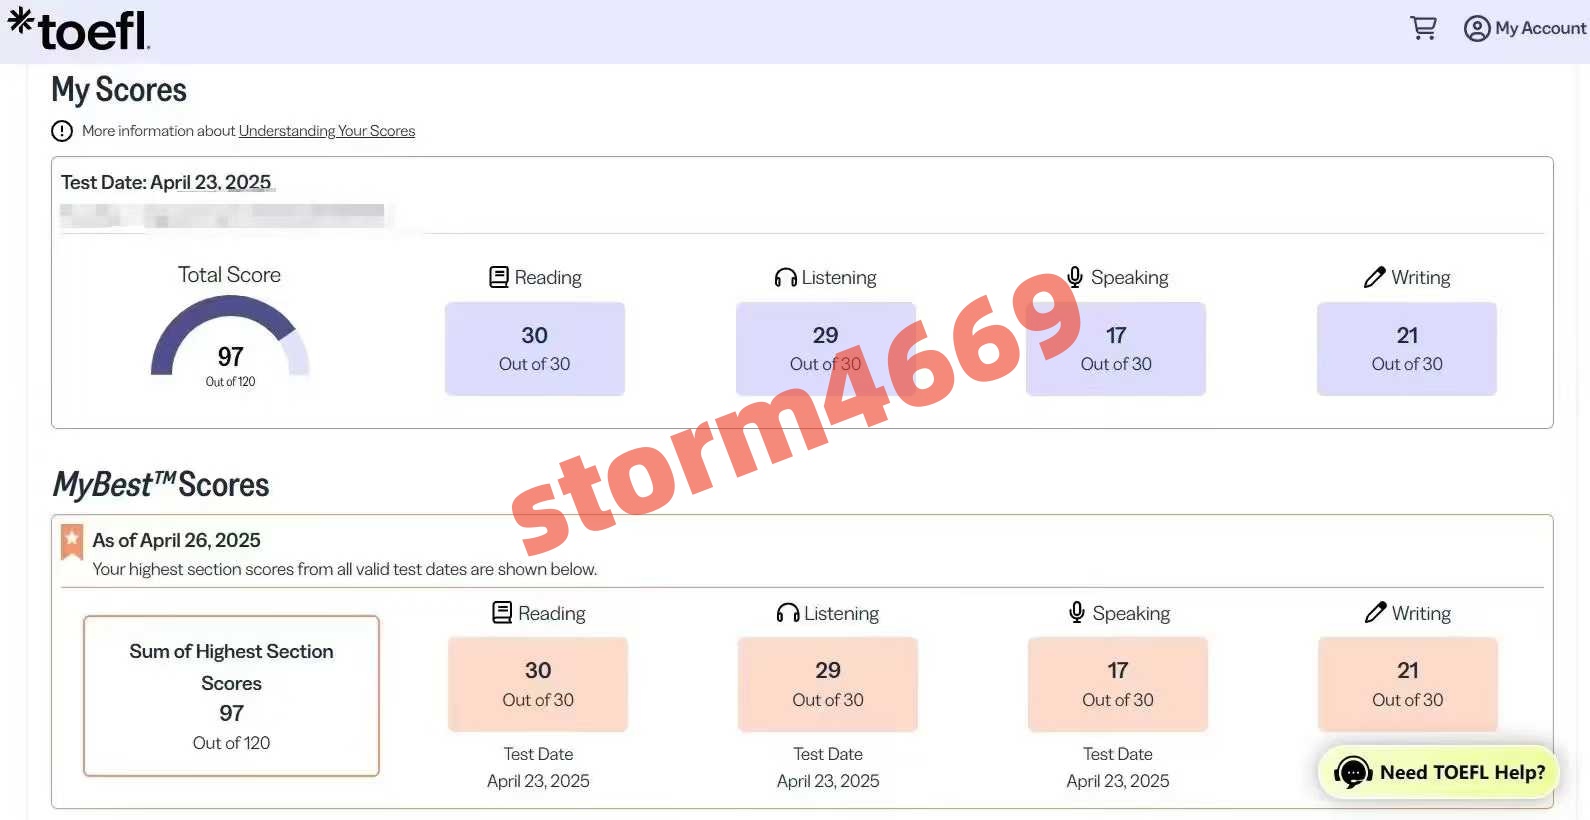The height and width of the screenshot is (820, 1590).
Task: Click the Listening headphones icon in MyBest Scores
Action: pyautogui.click(x=788, y=613)
